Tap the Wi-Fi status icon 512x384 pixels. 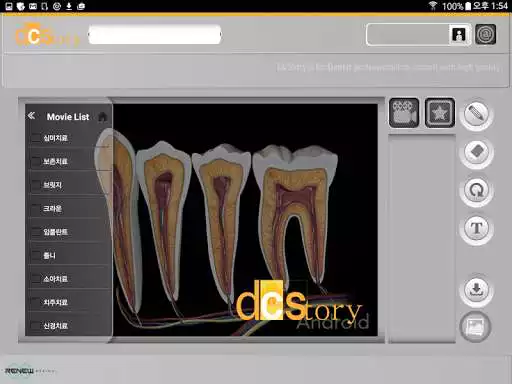[x=433, y=6]
